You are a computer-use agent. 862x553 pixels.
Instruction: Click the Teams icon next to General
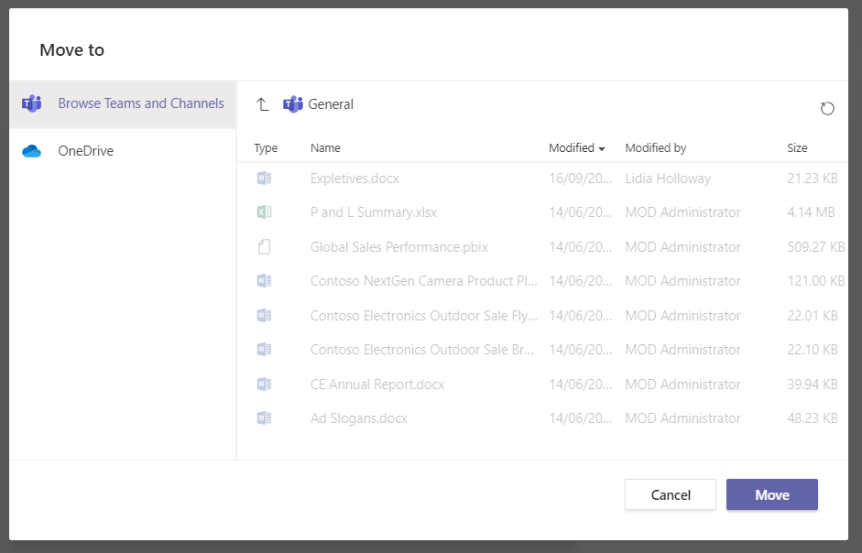coord(293,104)
